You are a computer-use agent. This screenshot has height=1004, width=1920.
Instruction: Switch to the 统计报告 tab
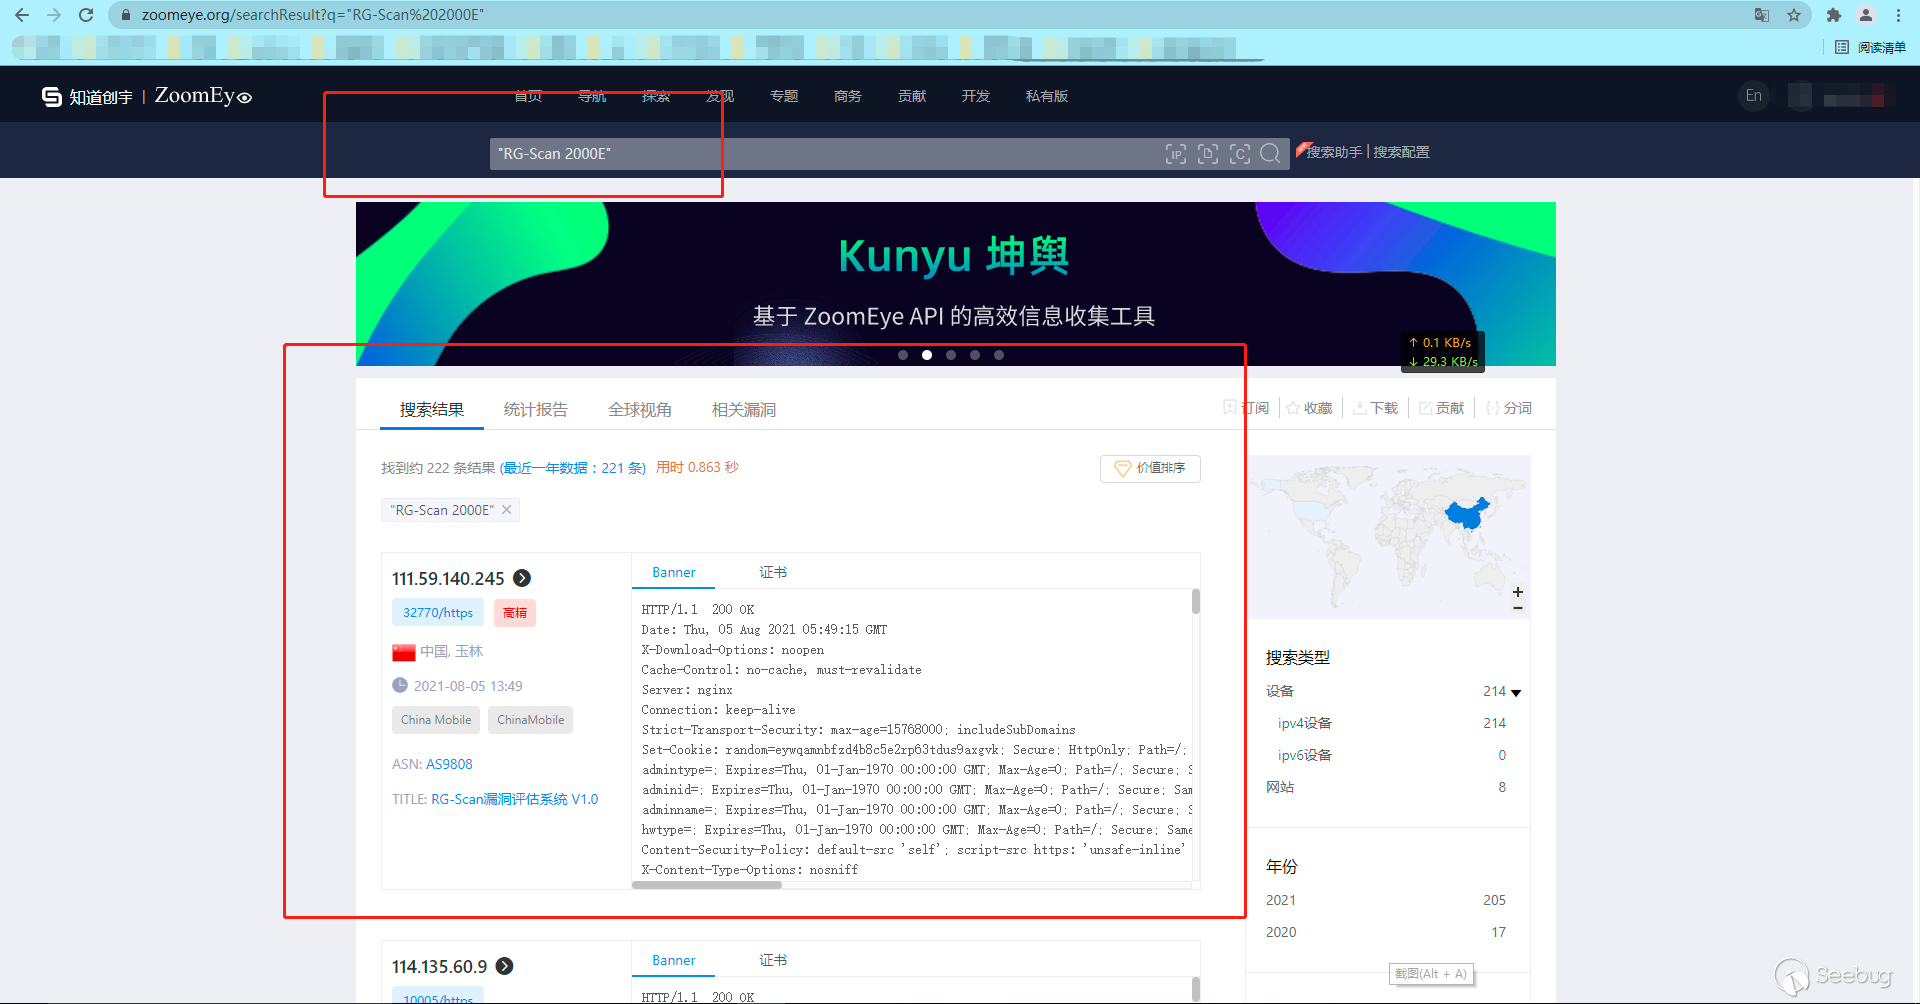(x=536, y=410)
